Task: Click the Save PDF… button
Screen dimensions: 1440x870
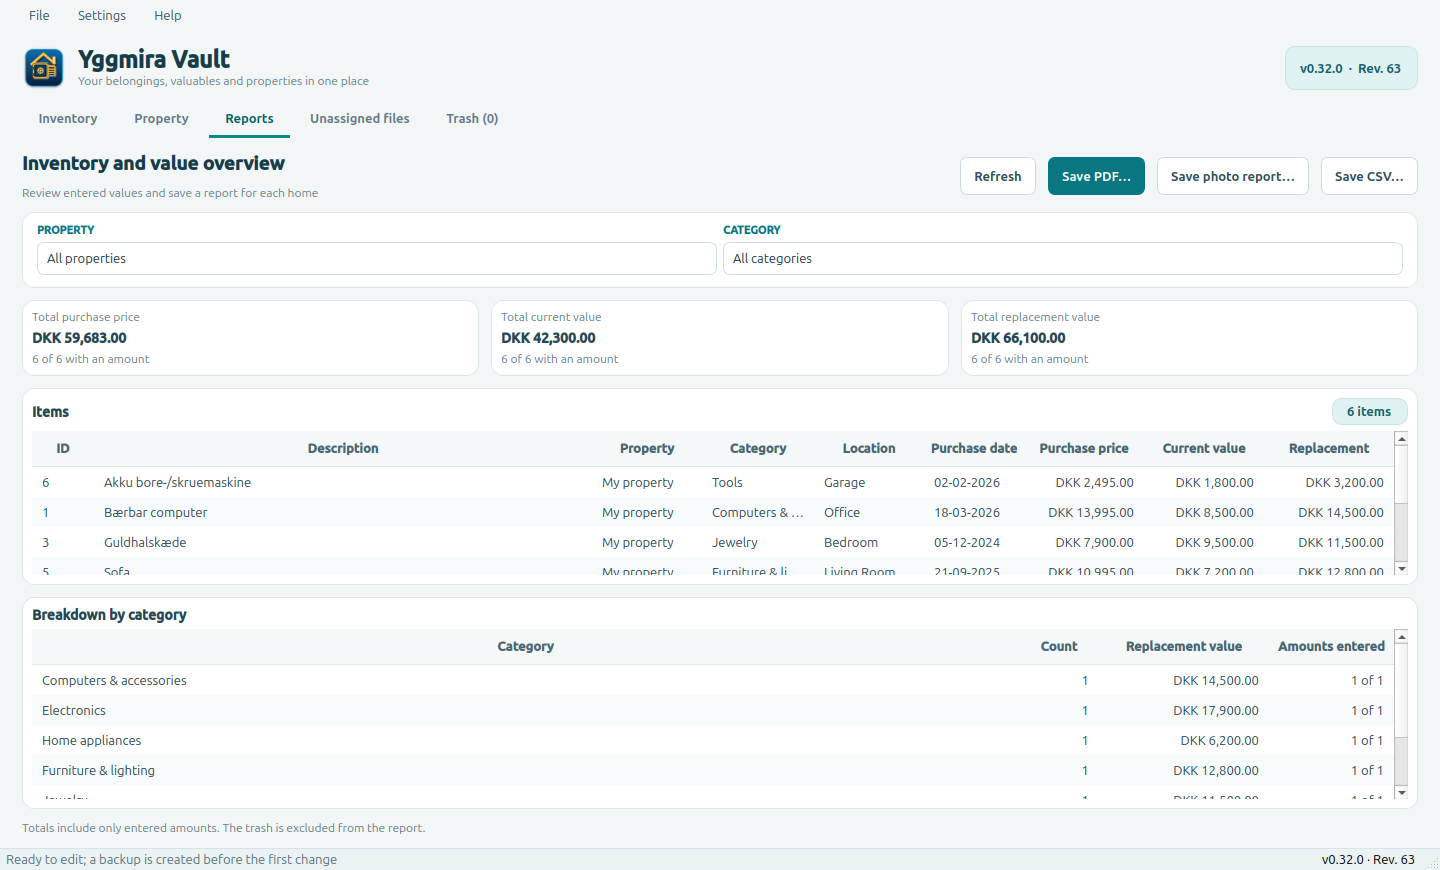Action: tap(1096, 176)
